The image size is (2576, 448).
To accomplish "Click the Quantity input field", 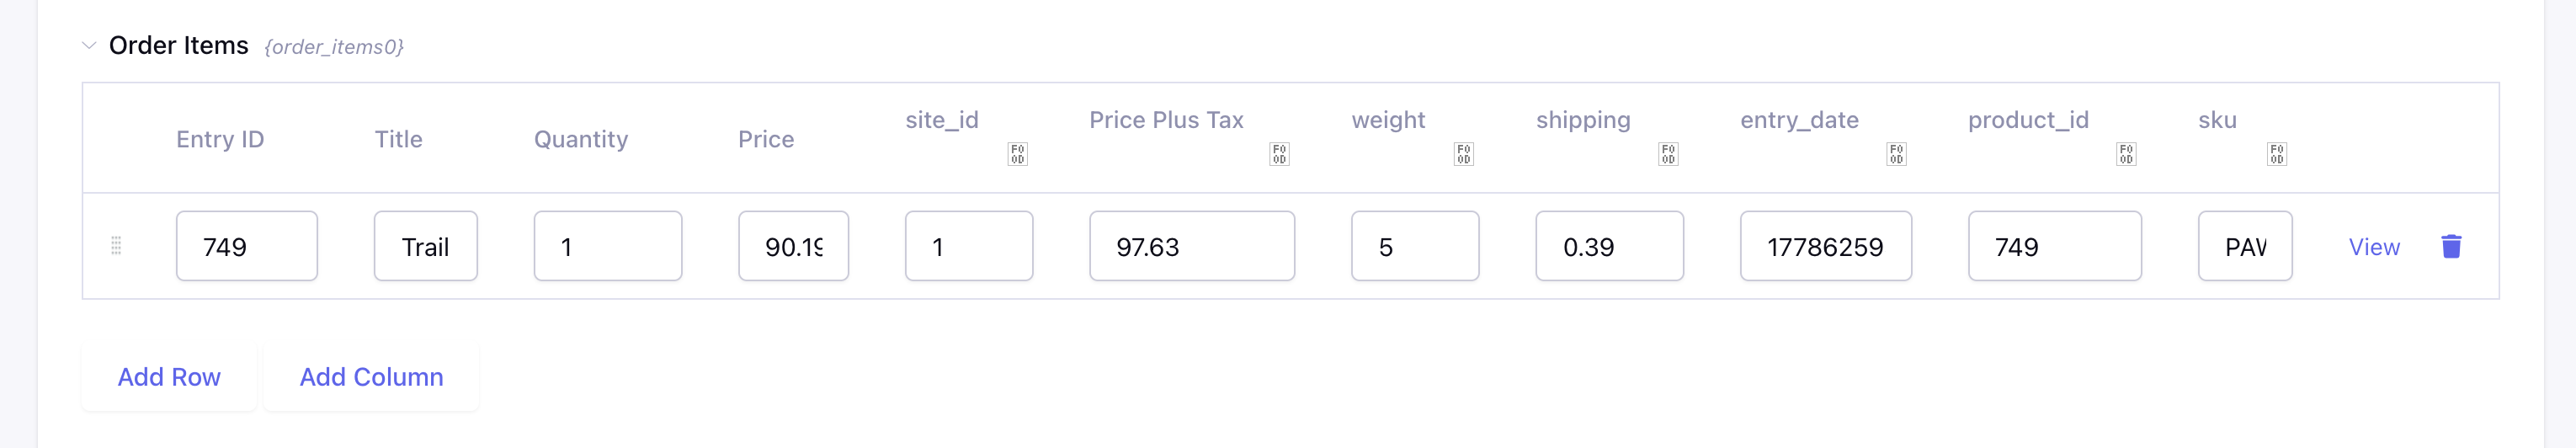I will tap(608, 246).
